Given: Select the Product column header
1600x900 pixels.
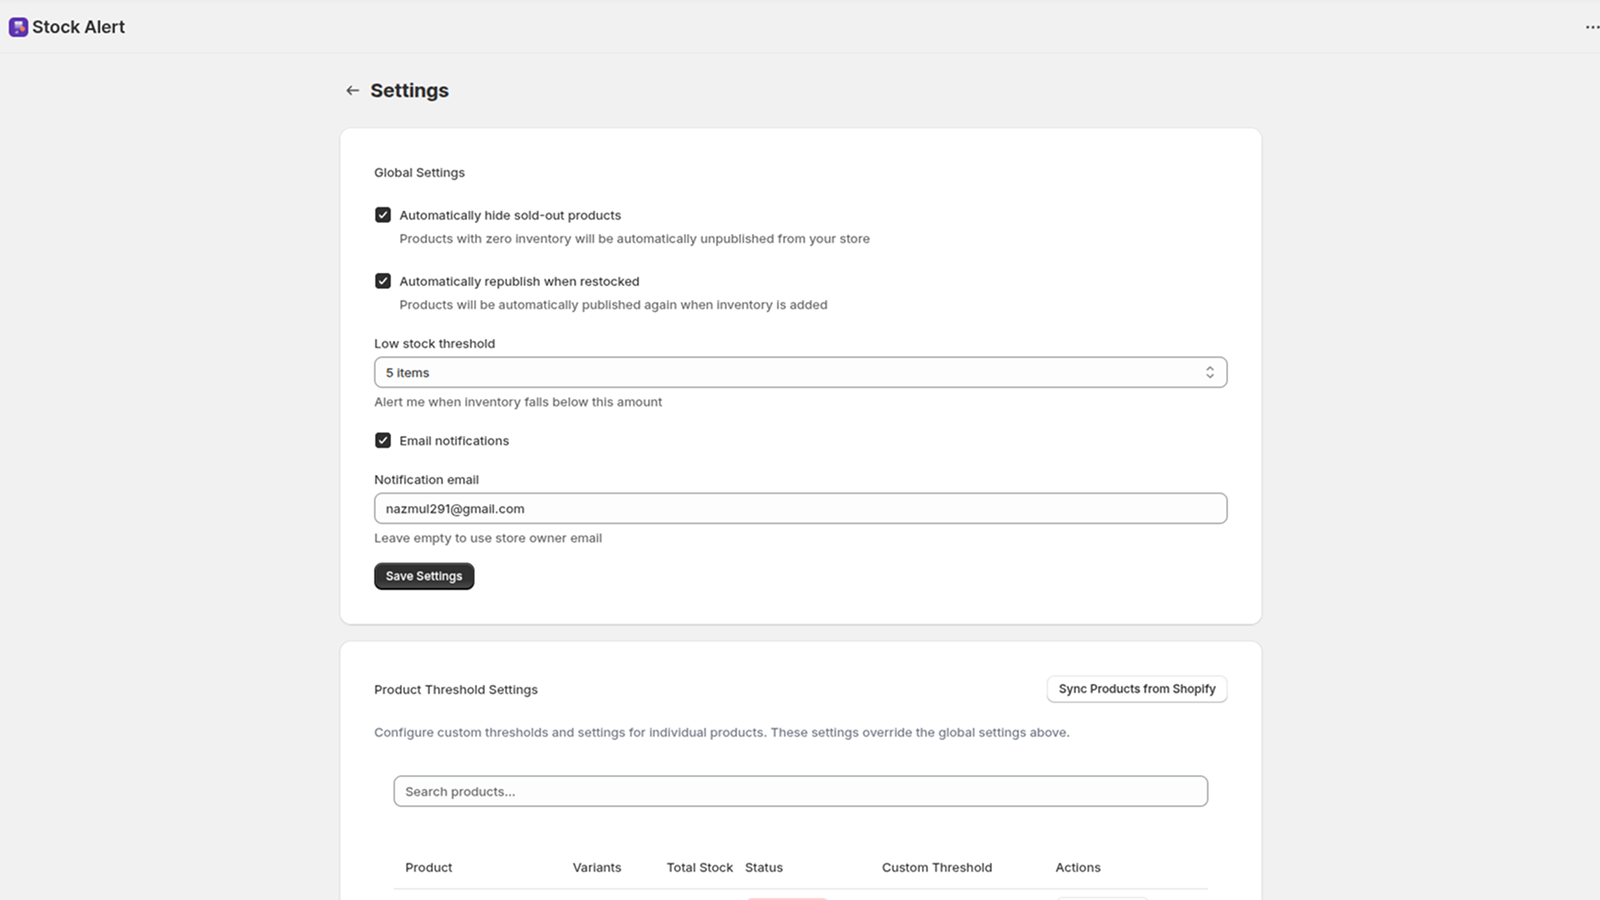Looking at the screenshot, I should click(428, 867).
